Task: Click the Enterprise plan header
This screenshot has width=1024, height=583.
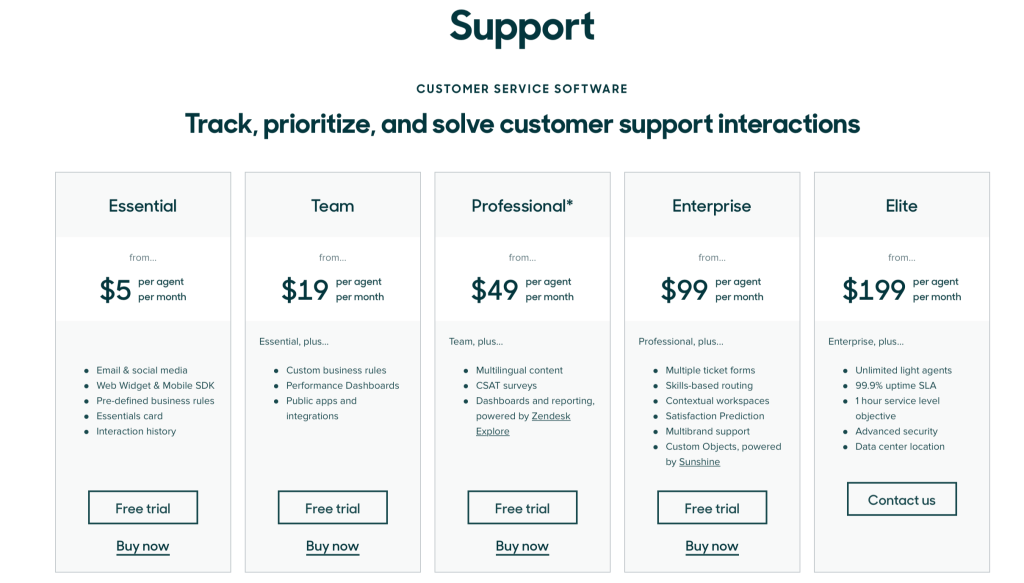Action: pos(711,205)
